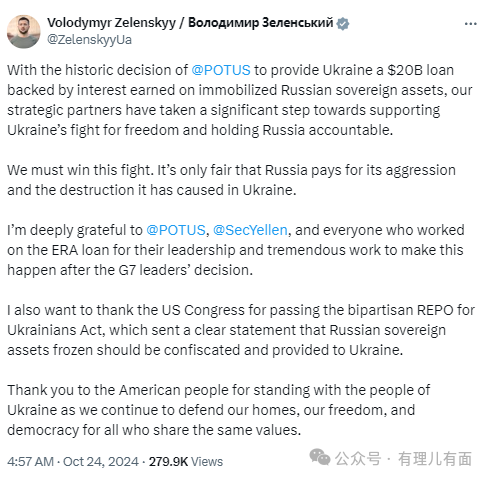This screenshot has width=488, height=479.
Task: Click the 4:57 AM timestamp
Action: 30,462
